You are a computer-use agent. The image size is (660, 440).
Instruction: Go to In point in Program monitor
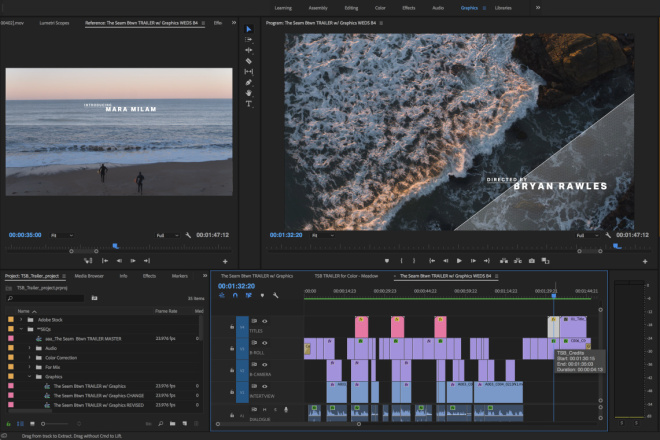click(431, 261)
